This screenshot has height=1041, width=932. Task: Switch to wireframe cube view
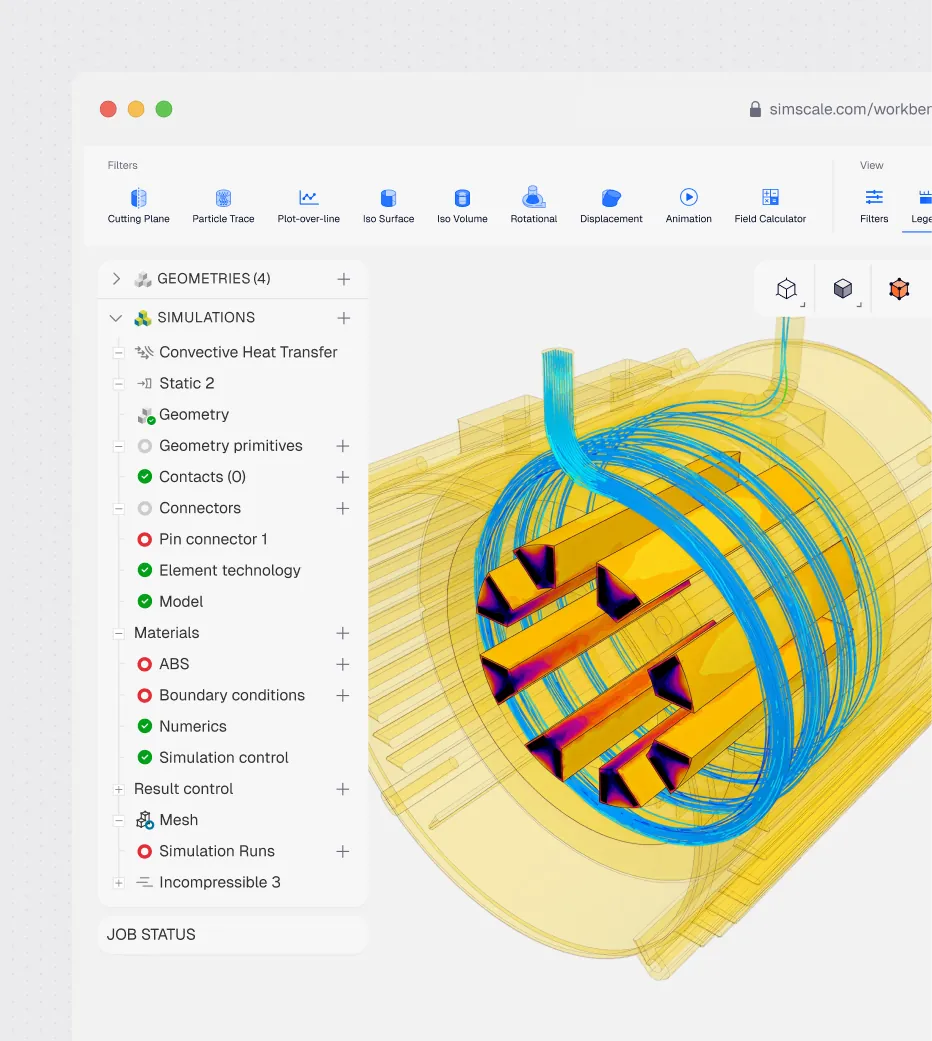click(787, 289)
